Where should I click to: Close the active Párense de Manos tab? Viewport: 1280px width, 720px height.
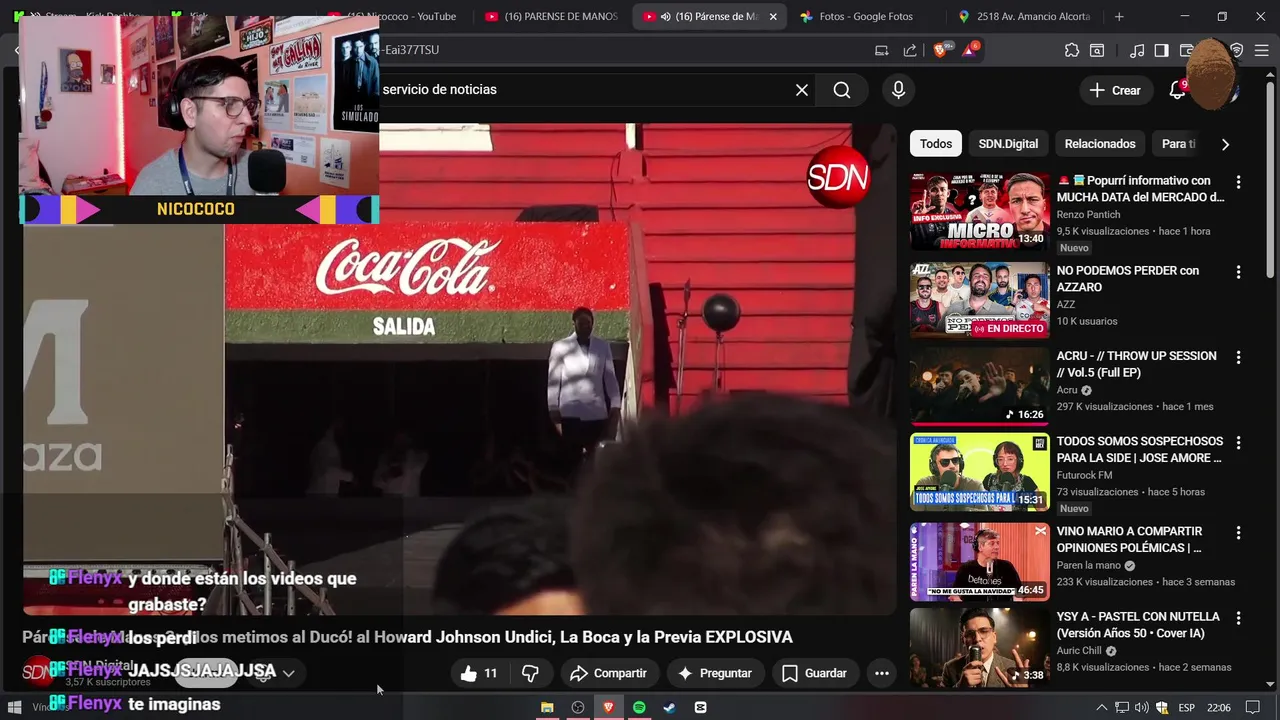coord(773,17)
